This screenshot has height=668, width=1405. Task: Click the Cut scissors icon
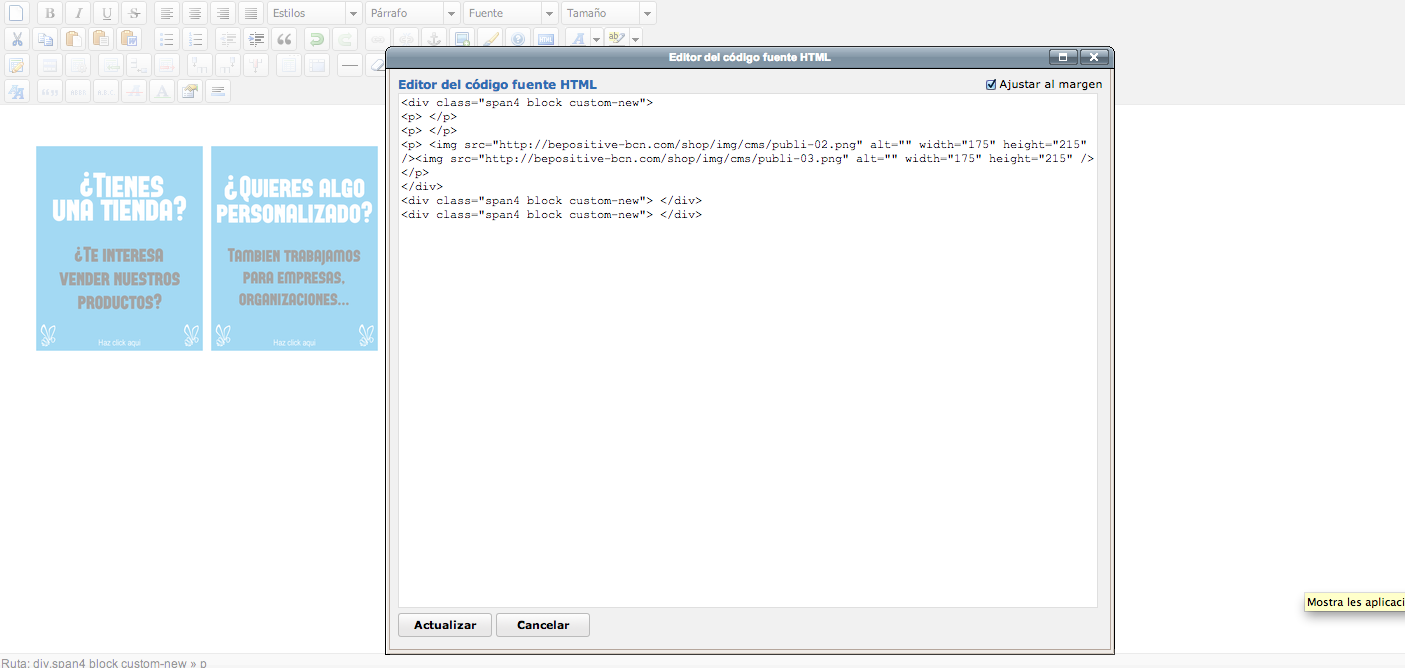click(x=16, y=39)
